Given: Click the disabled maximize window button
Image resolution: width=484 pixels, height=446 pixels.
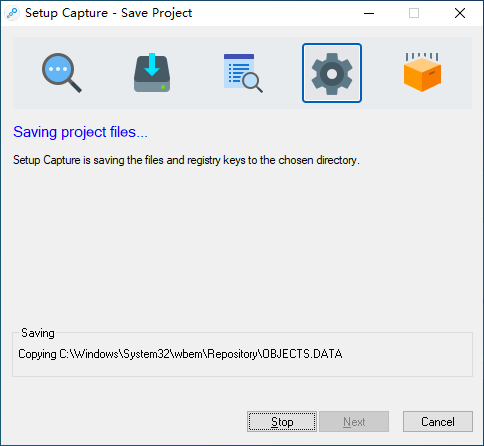Looking at the screenshot, I should click(x=414, y=13).
